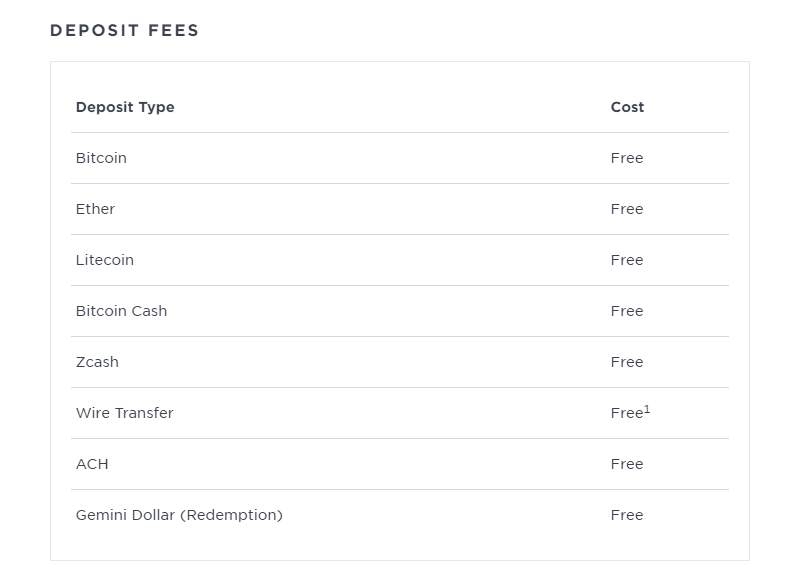Click the ACH deposit type label

[x=92, y=464]
